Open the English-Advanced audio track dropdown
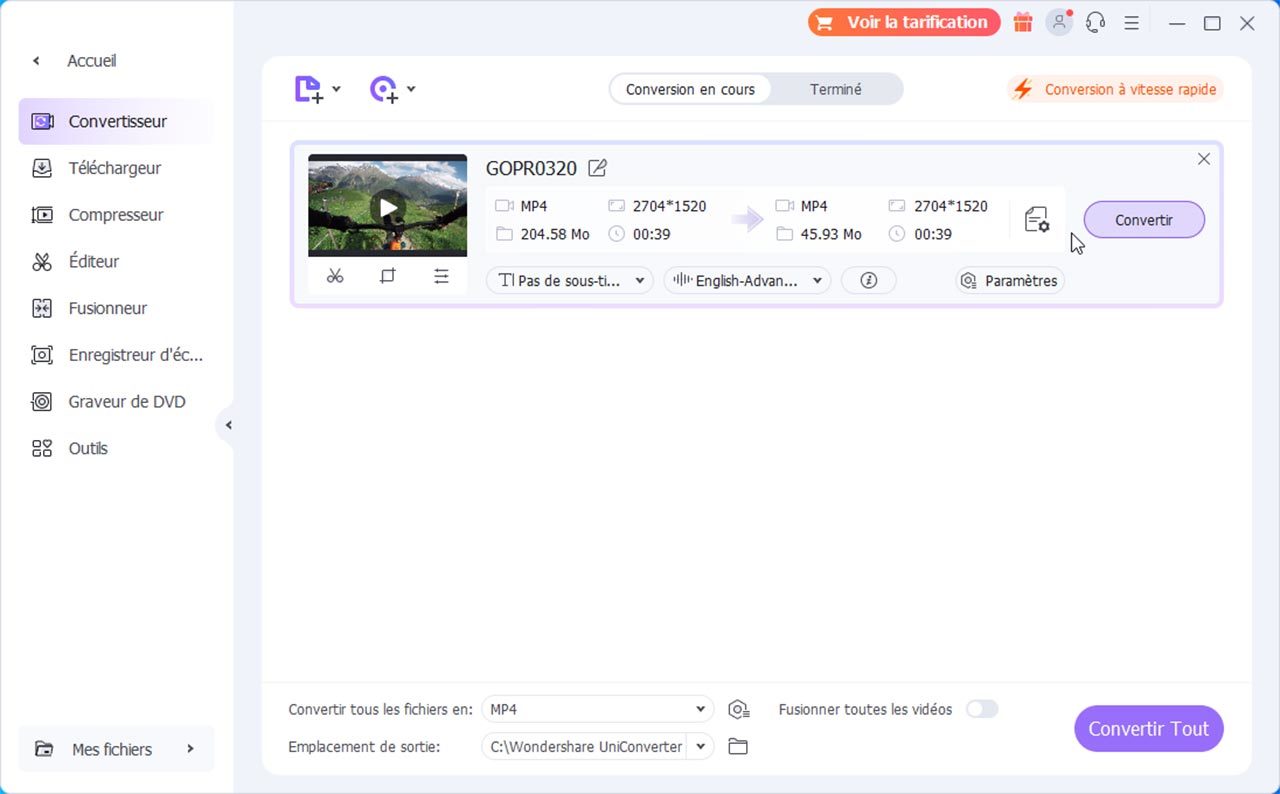 click(x=747, y=281)
